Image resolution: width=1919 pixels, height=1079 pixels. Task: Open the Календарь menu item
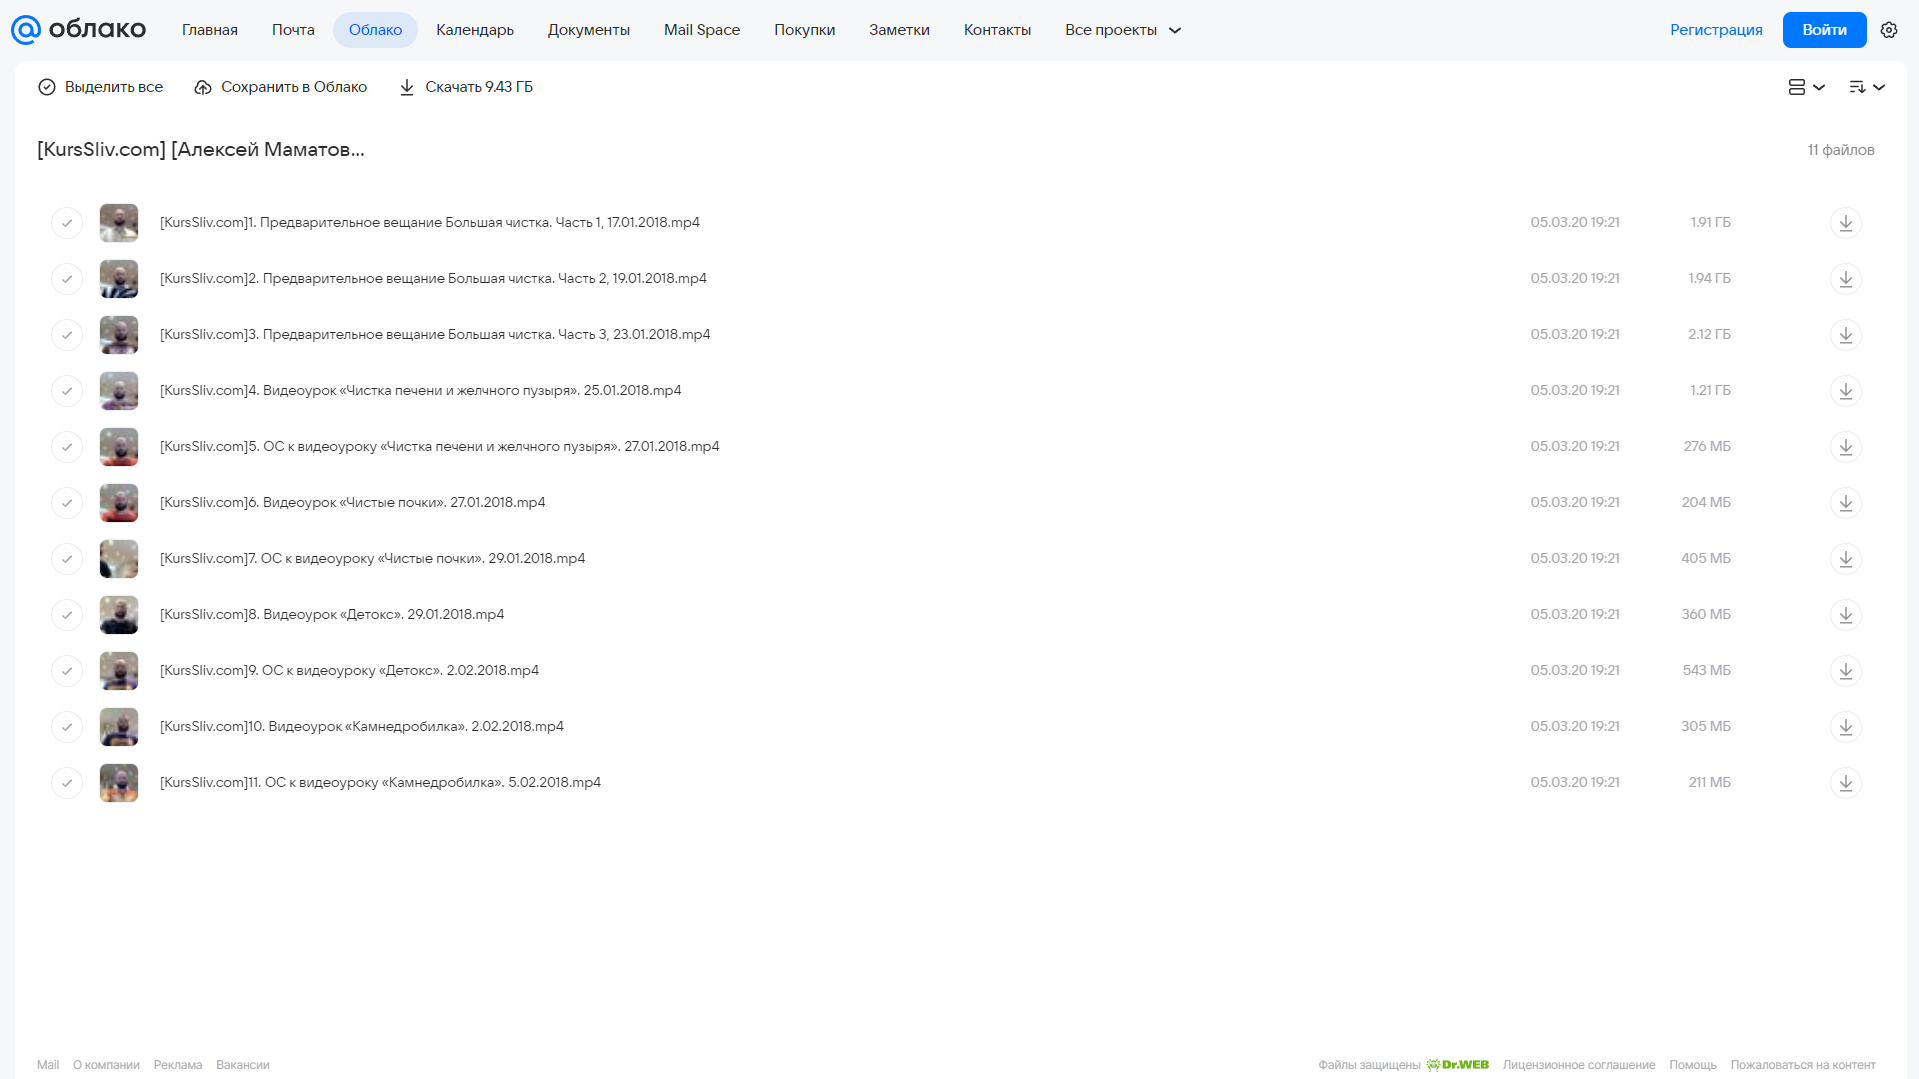click(475, 30)
